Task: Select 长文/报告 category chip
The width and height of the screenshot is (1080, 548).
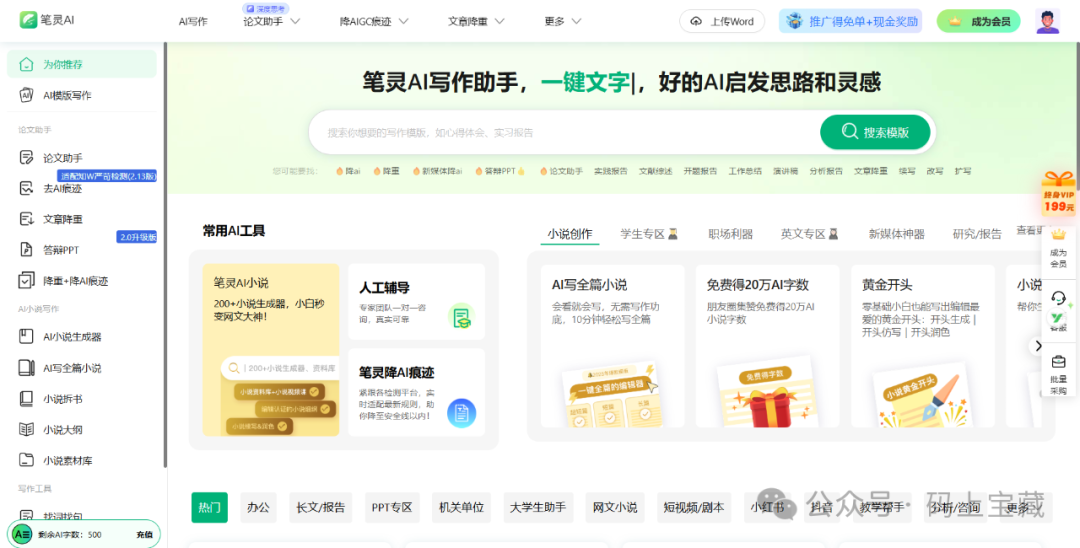Action: click(x=320, y=507)
